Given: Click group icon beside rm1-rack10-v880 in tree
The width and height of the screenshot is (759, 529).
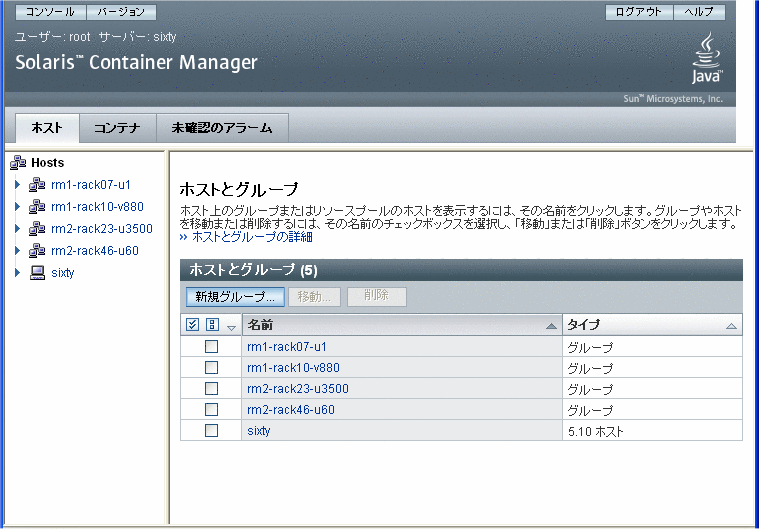Looking at the screenshot, I should (37, 207).
